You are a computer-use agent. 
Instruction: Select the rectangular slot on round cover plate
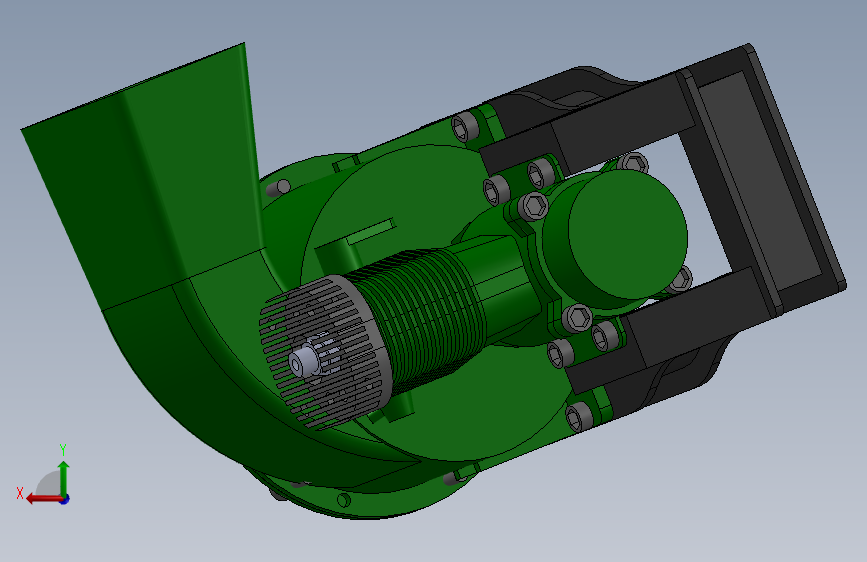(370, 231)
